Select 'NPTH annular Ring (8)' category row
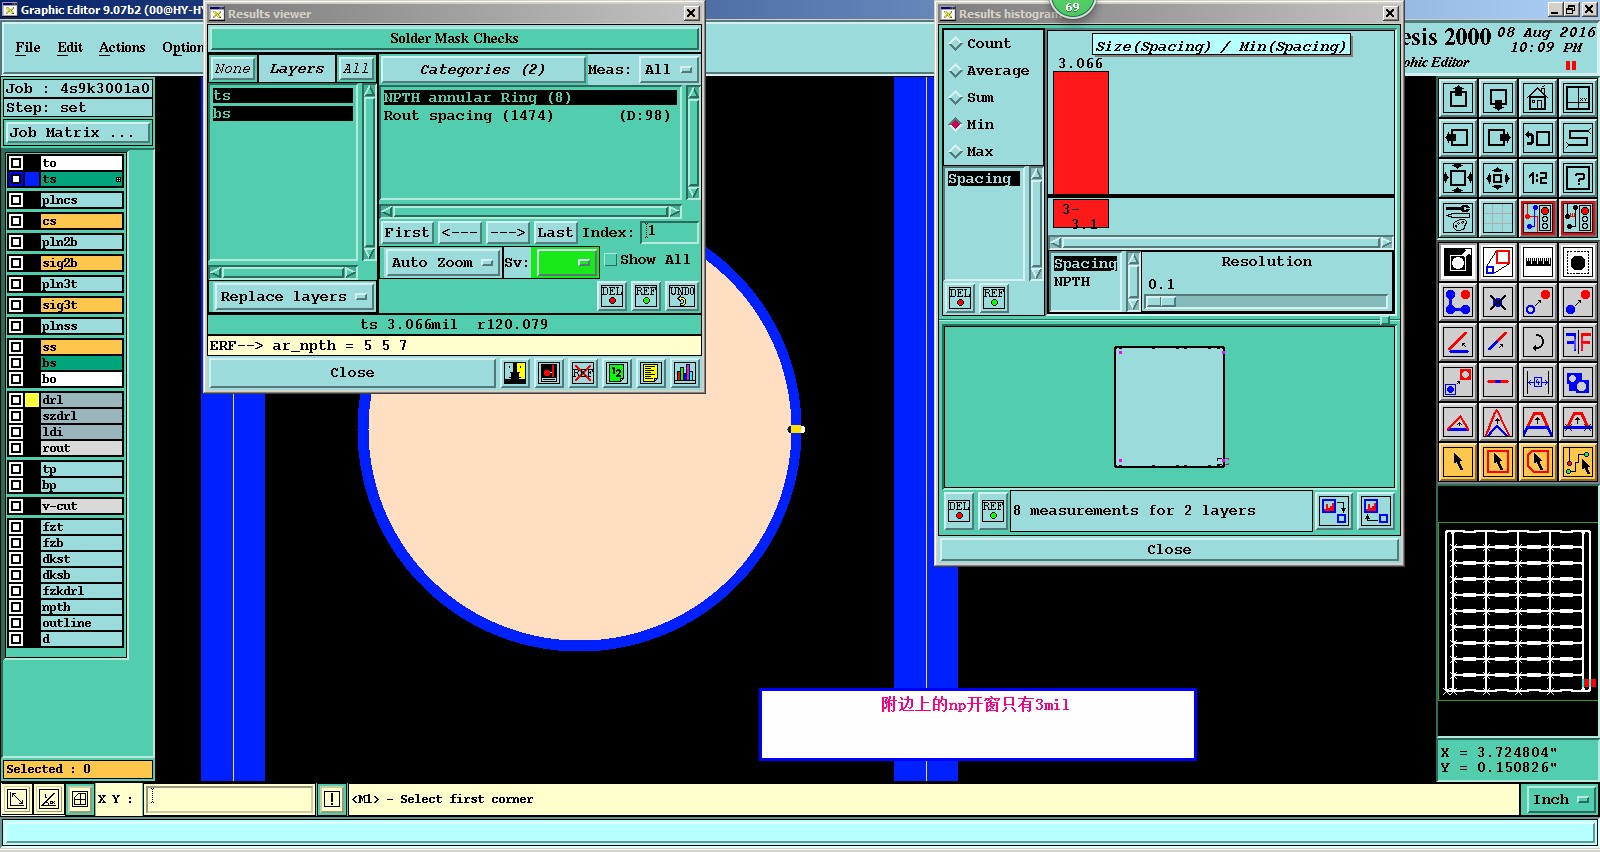Image resolution: width=1600 pixels, height=852 pixels. click(530, 97)
